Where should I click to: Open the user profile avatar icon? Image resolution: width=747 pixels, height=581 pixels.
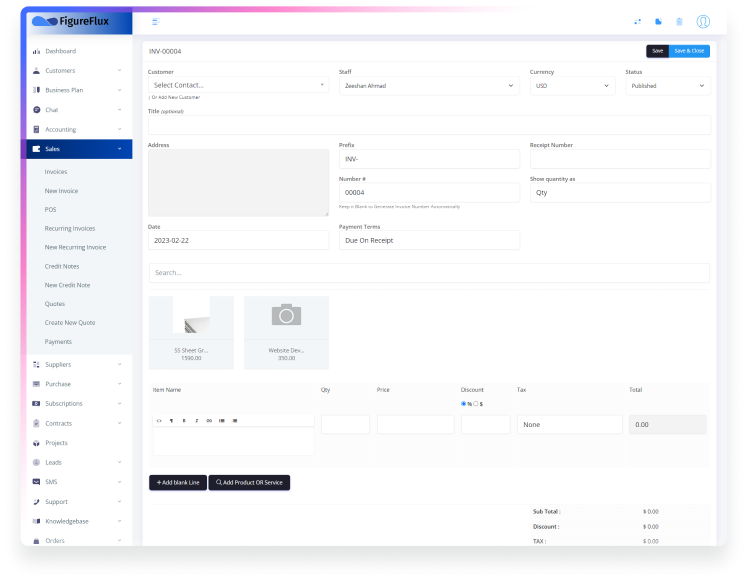(703, 21)
